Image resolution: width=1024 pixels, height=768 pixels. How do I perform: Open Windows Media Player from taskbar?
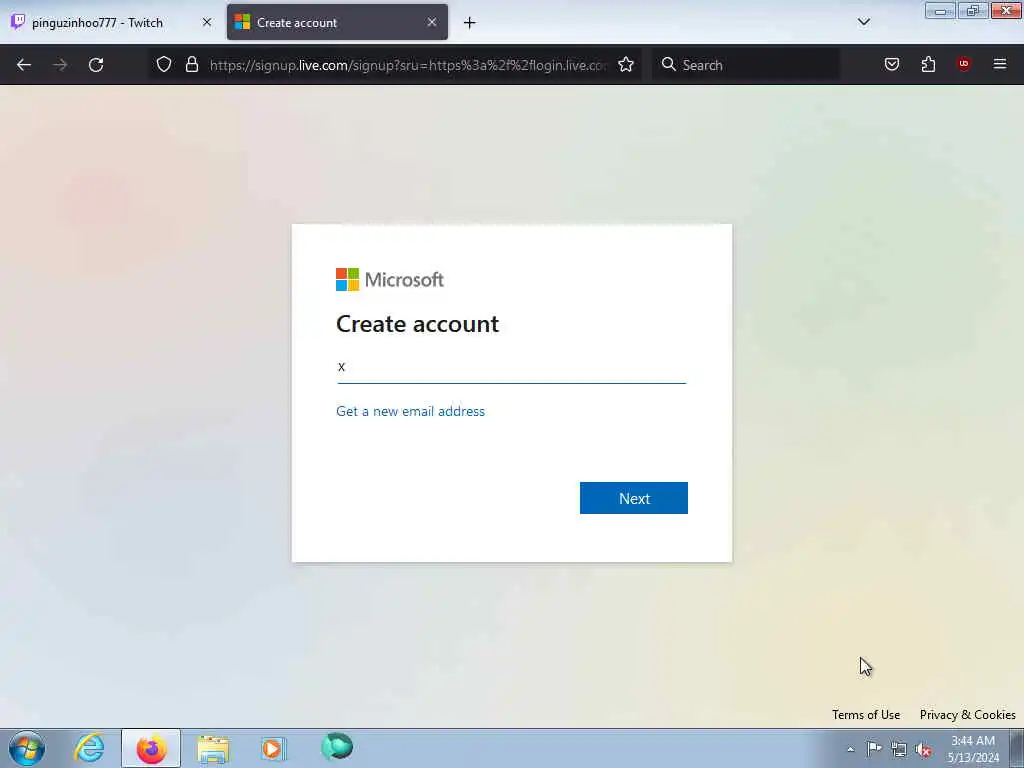[273, 748]
